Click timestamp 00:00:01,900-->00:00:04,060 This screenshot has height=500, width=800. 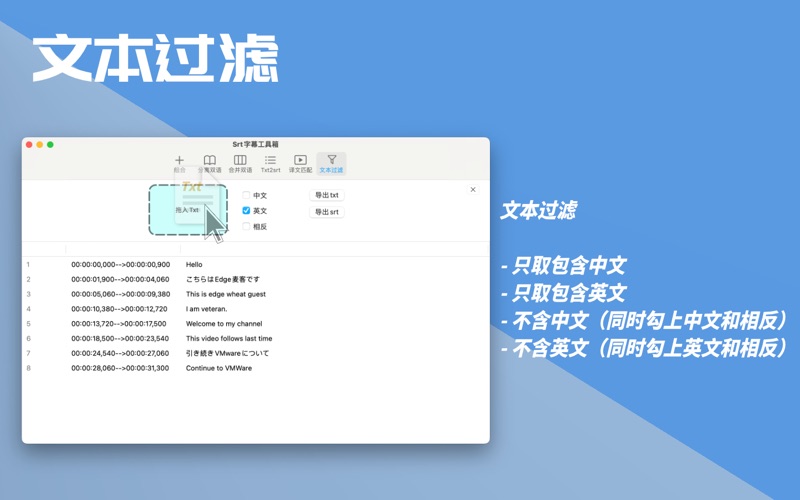[x=120, y=279]
